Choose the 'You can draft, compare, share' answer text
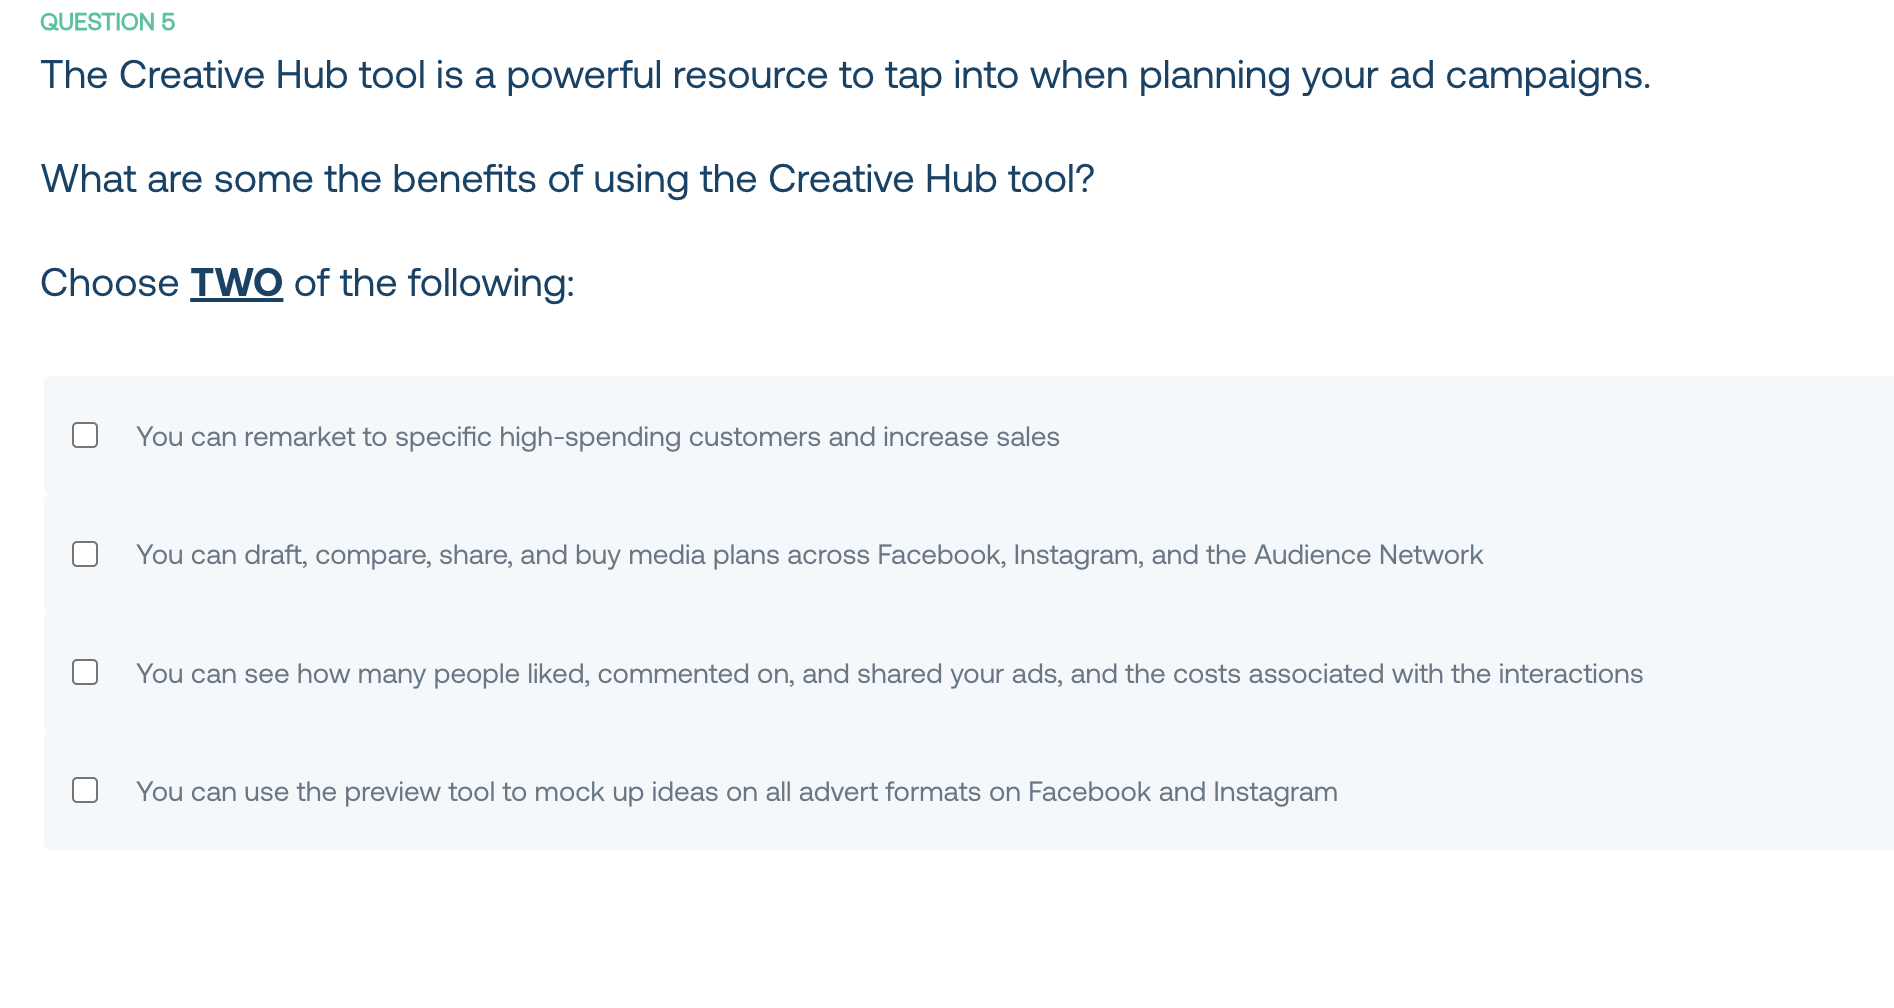The width and height of the screenshot is (1894, 1008). click(809, 555)
